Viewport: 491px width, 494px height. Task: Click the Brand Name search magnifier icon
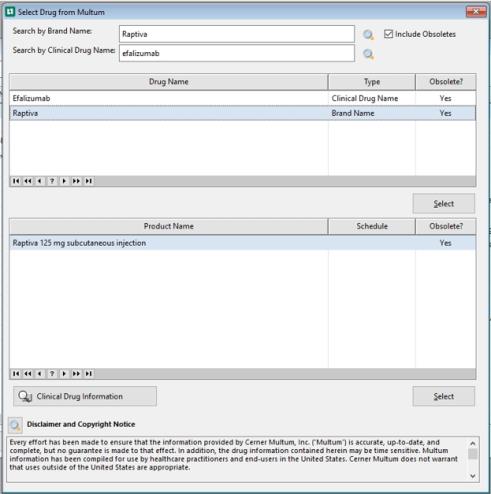click(x=368, y=34)
